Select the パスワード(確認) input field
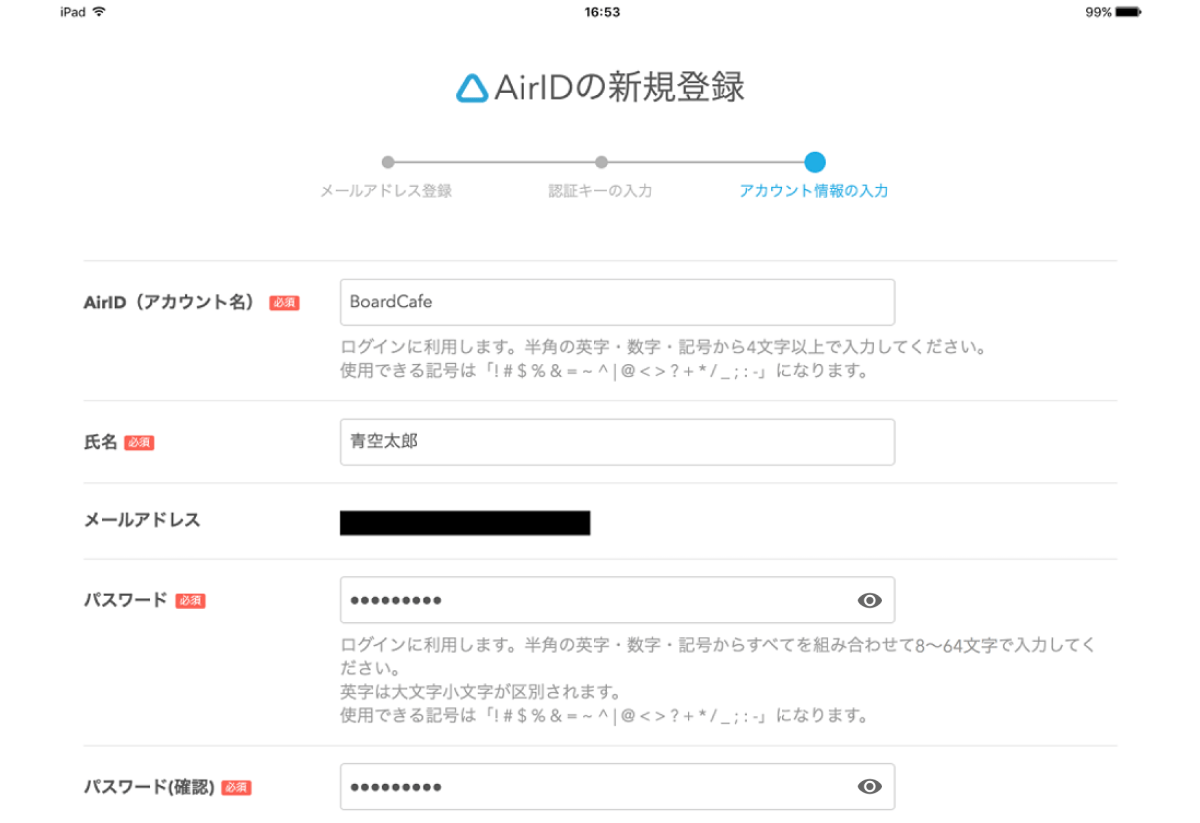 tap(617, 787)
